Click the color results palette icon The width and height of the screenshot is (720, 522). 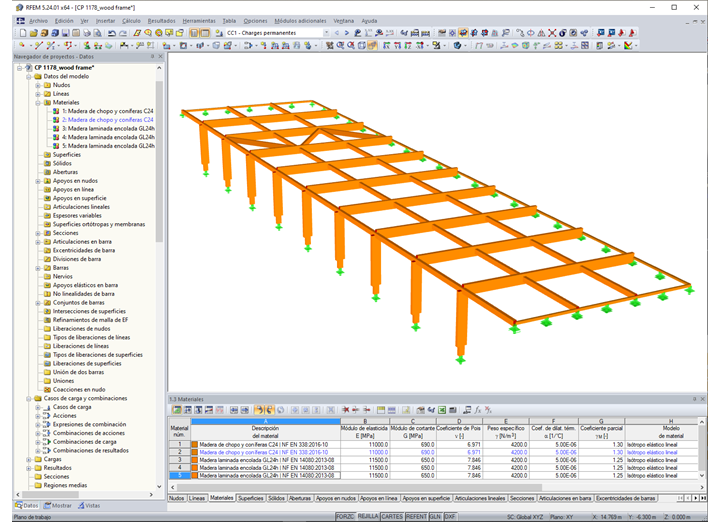[x=628, y=45]
